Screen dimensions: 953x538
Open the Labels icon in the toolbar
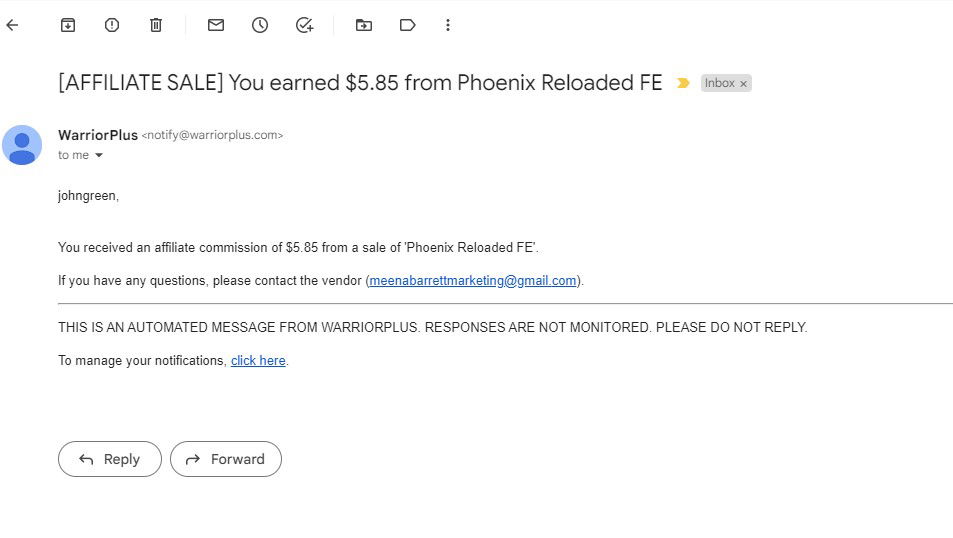tap(407, 25)
